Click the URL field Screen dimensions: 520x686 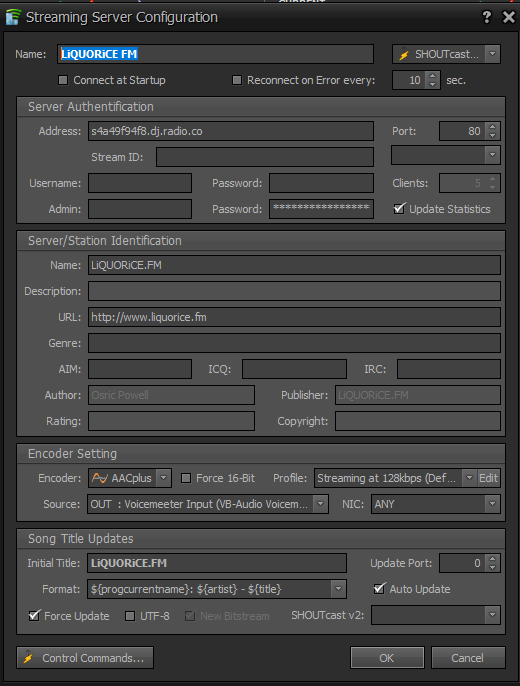pyautogui.click(x=294, y=317)
